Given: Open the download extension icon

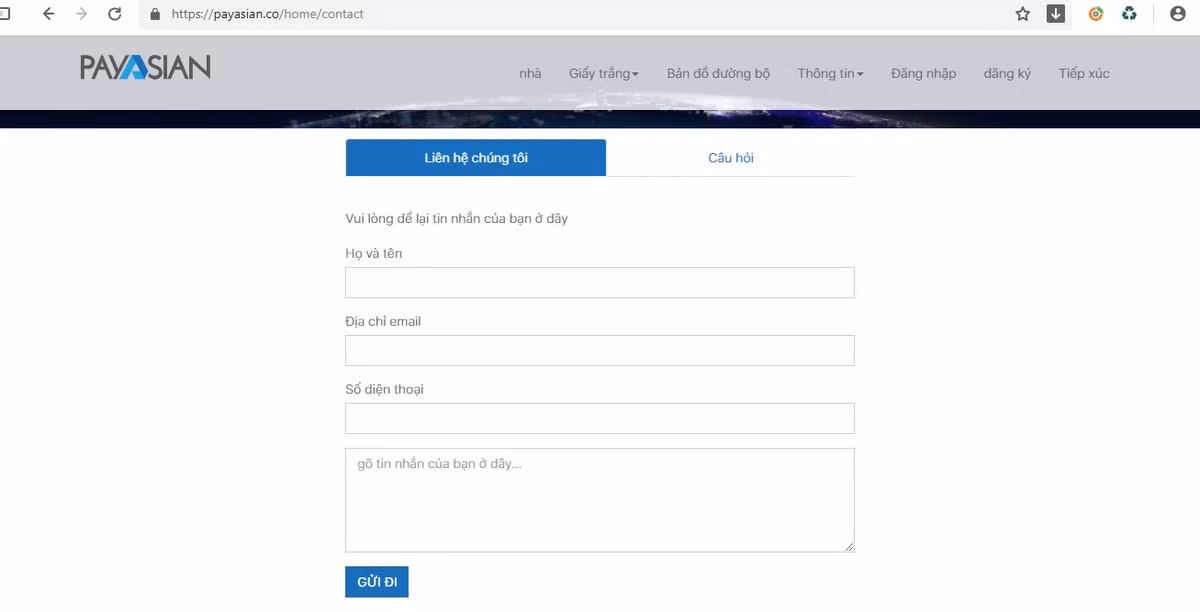Looking at the screenshot, I should click(1056, 14).
